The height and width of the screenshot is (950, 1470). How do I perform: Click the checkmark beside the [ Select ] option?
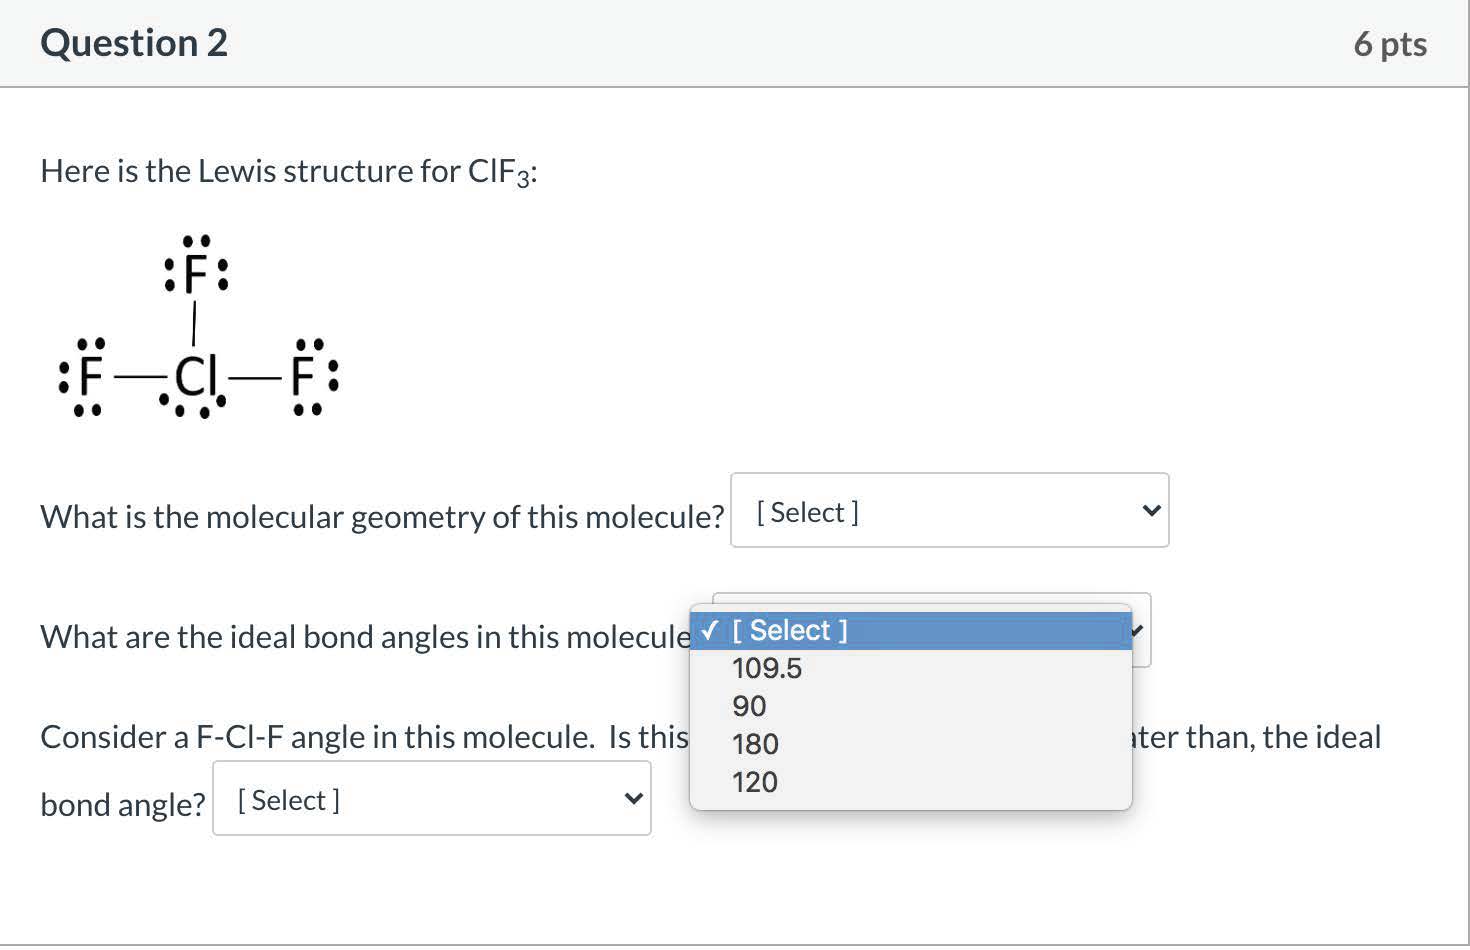pos(709,631)
